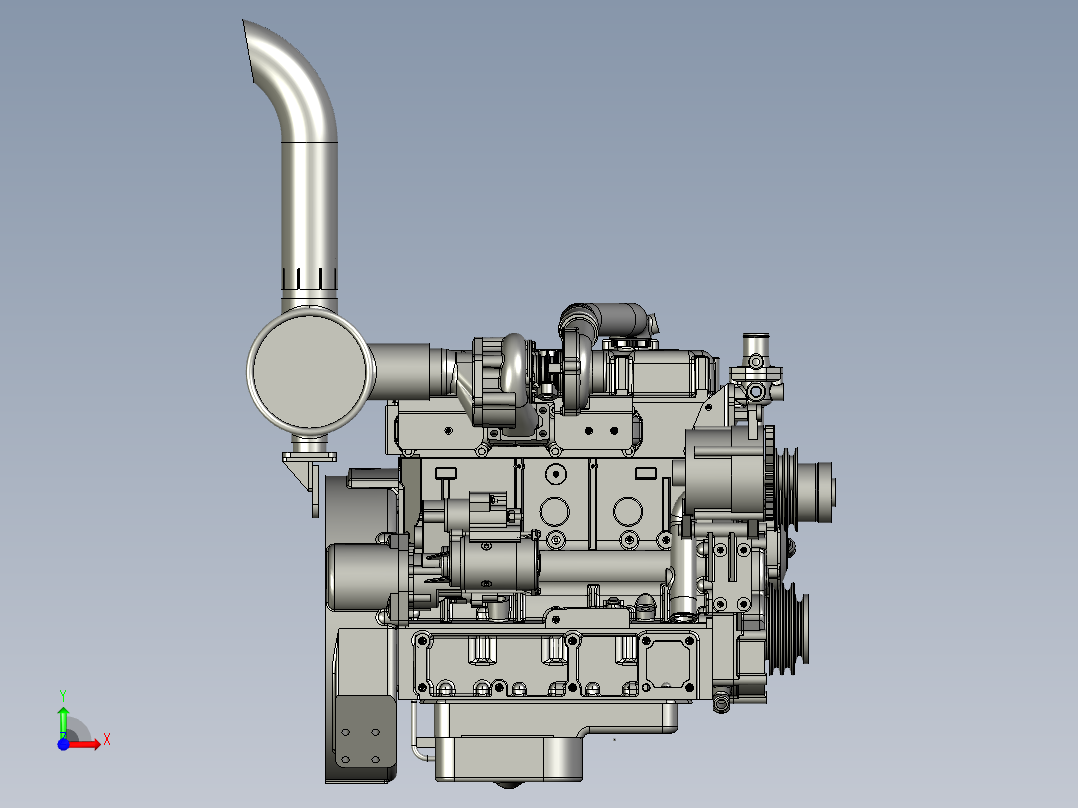Select the round muffler end cap
The image size is (1078, 808).
pyautogui.click(x=310, y=370)
